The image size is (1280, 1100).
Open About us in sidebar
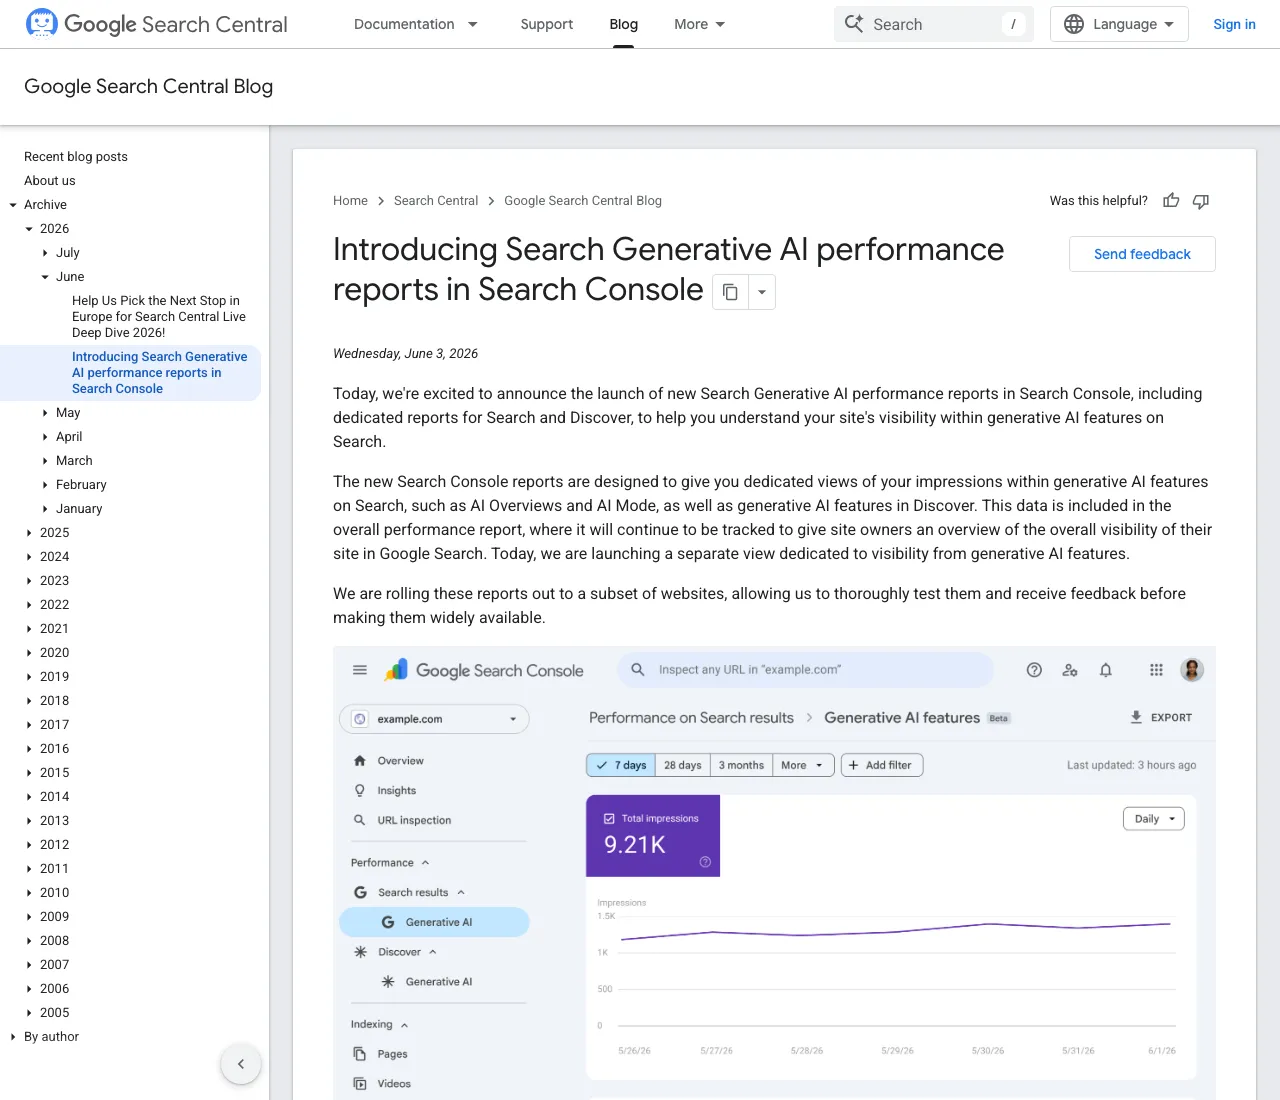tap(50, 181)
